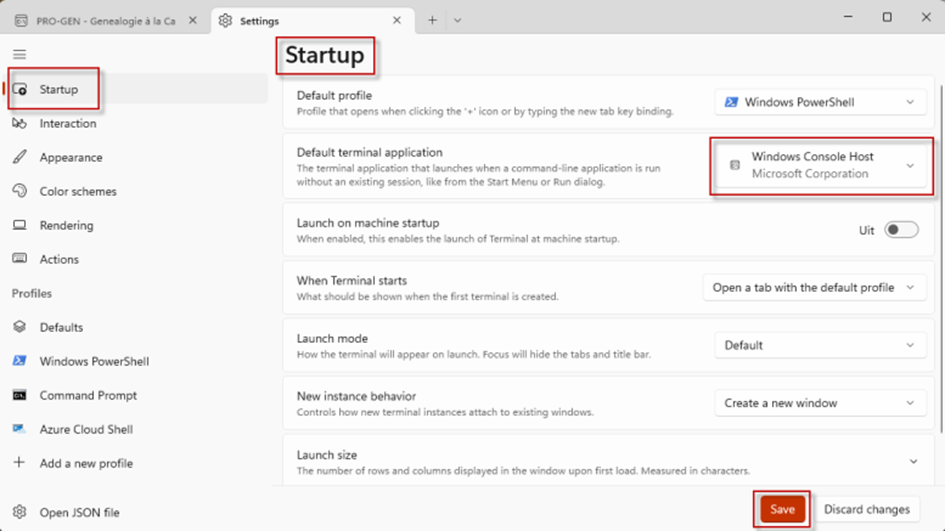
Task: Enable Launch on machine startup toggle
Action: click(x=901, y=230)
